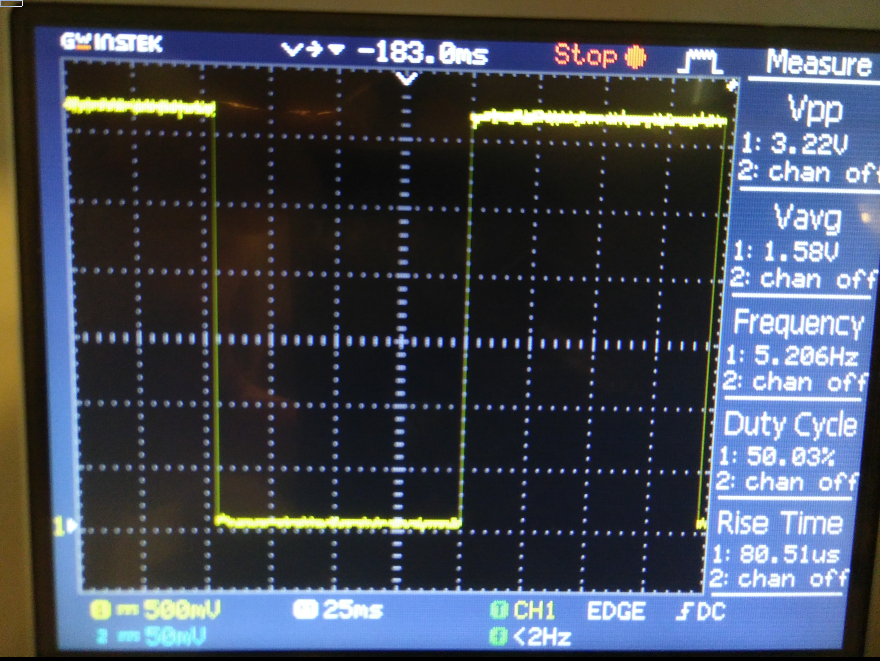The height and width of the screenshot is (661, 880).
Task: Click the CH1 trigger source label
Action: coord(534,610)
